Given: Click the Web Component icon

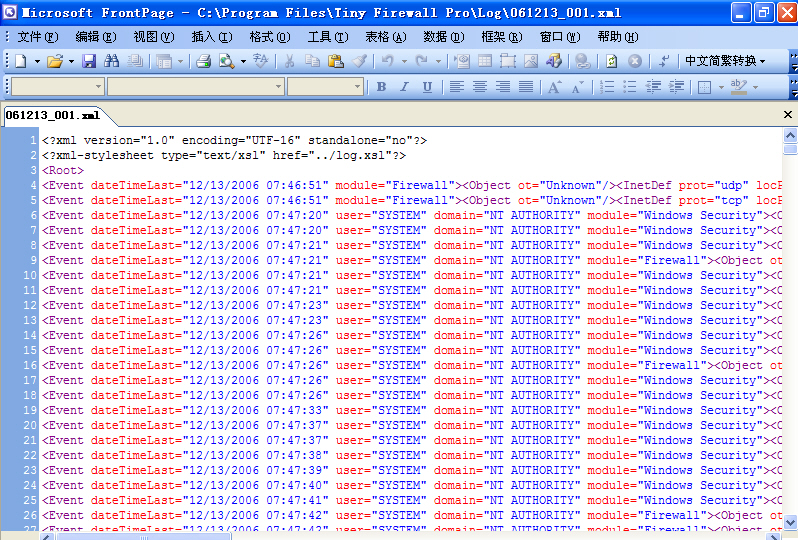Looking at the screenshot, I should pyautogui.click(x=462, y=62).
